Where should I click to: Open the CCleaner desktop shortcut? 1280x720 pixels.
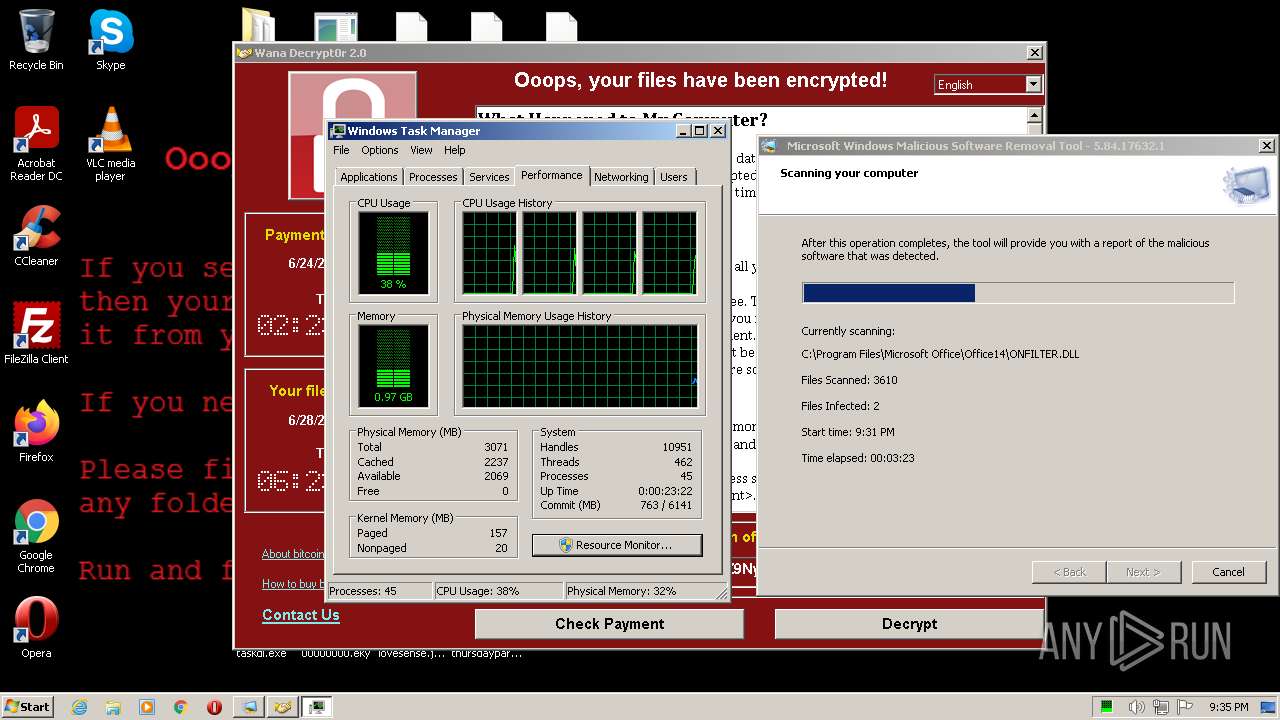[x=36, y=236]
